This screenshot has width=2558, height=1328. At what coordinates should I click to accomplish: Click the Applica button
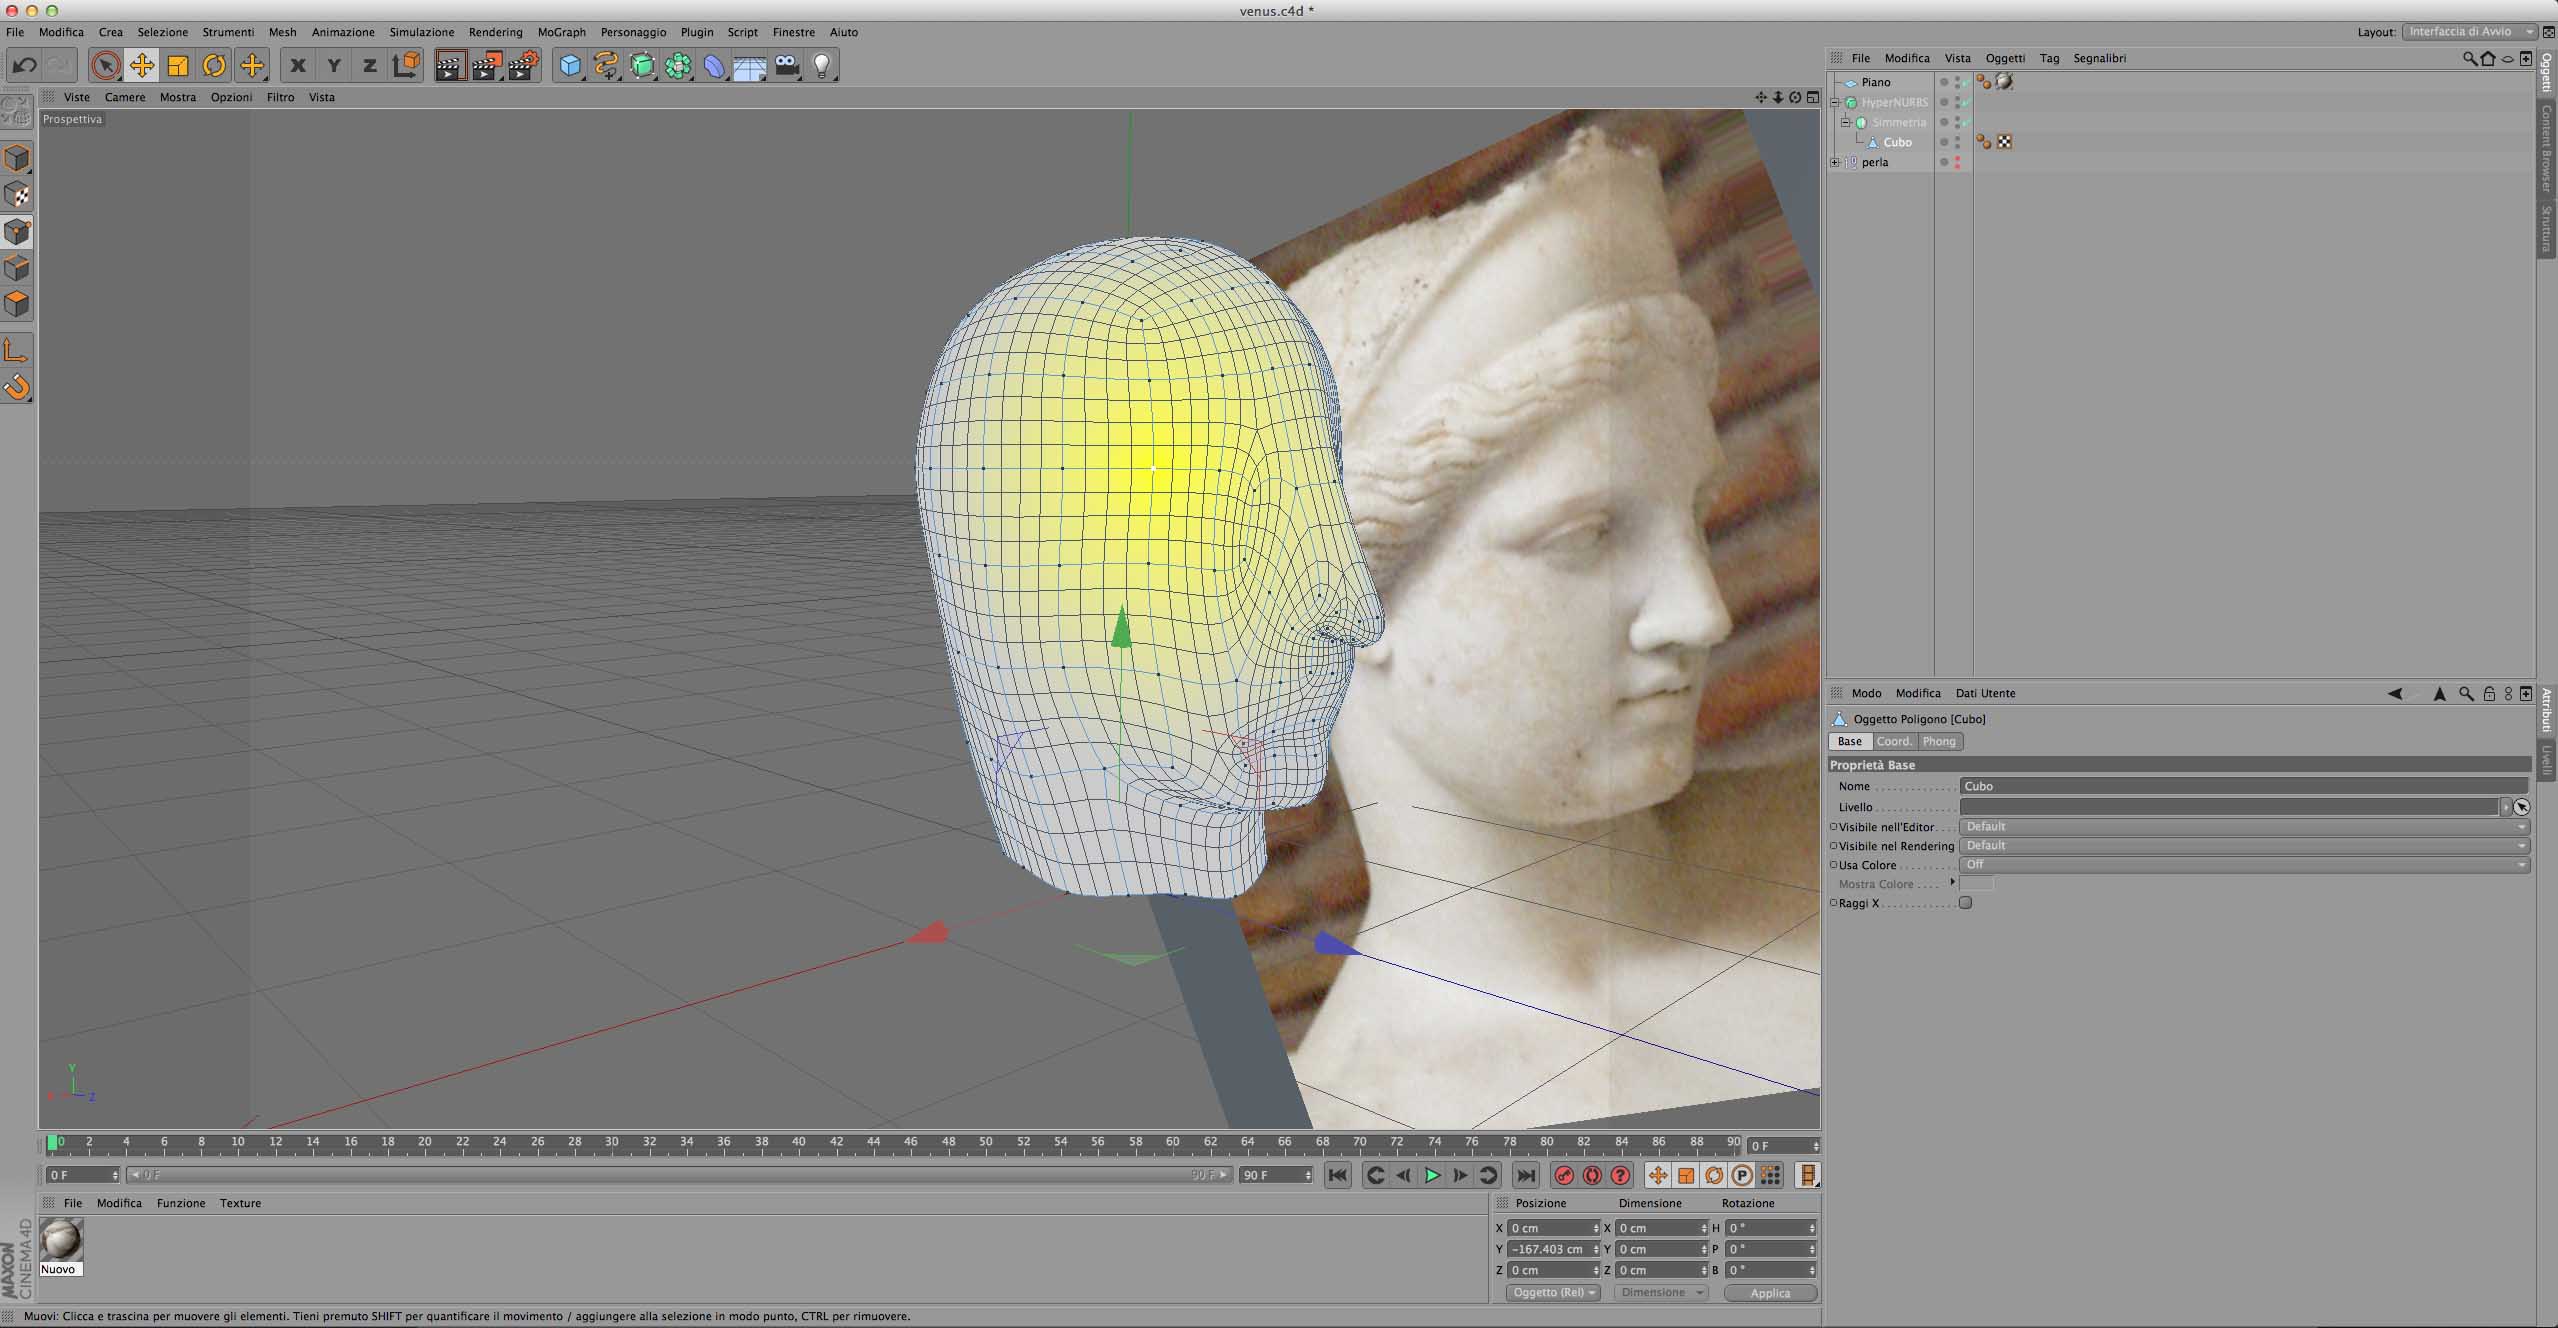[x=1769, y=1293]
